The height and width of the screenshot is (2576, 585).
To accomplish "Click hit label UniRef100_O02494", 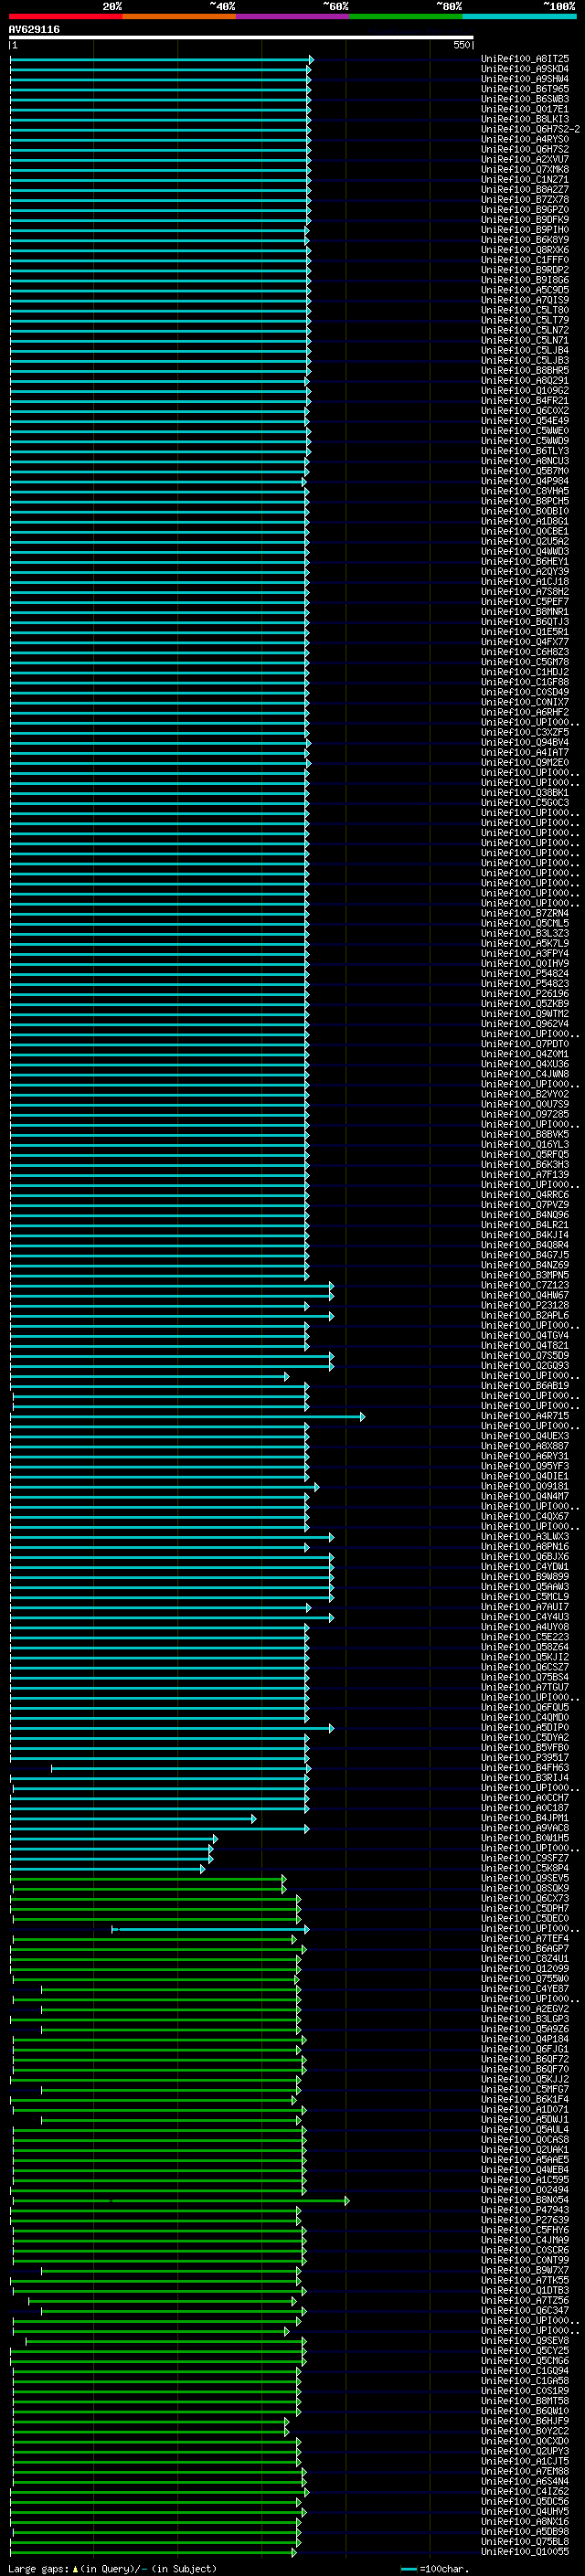I will point(525,2190).
